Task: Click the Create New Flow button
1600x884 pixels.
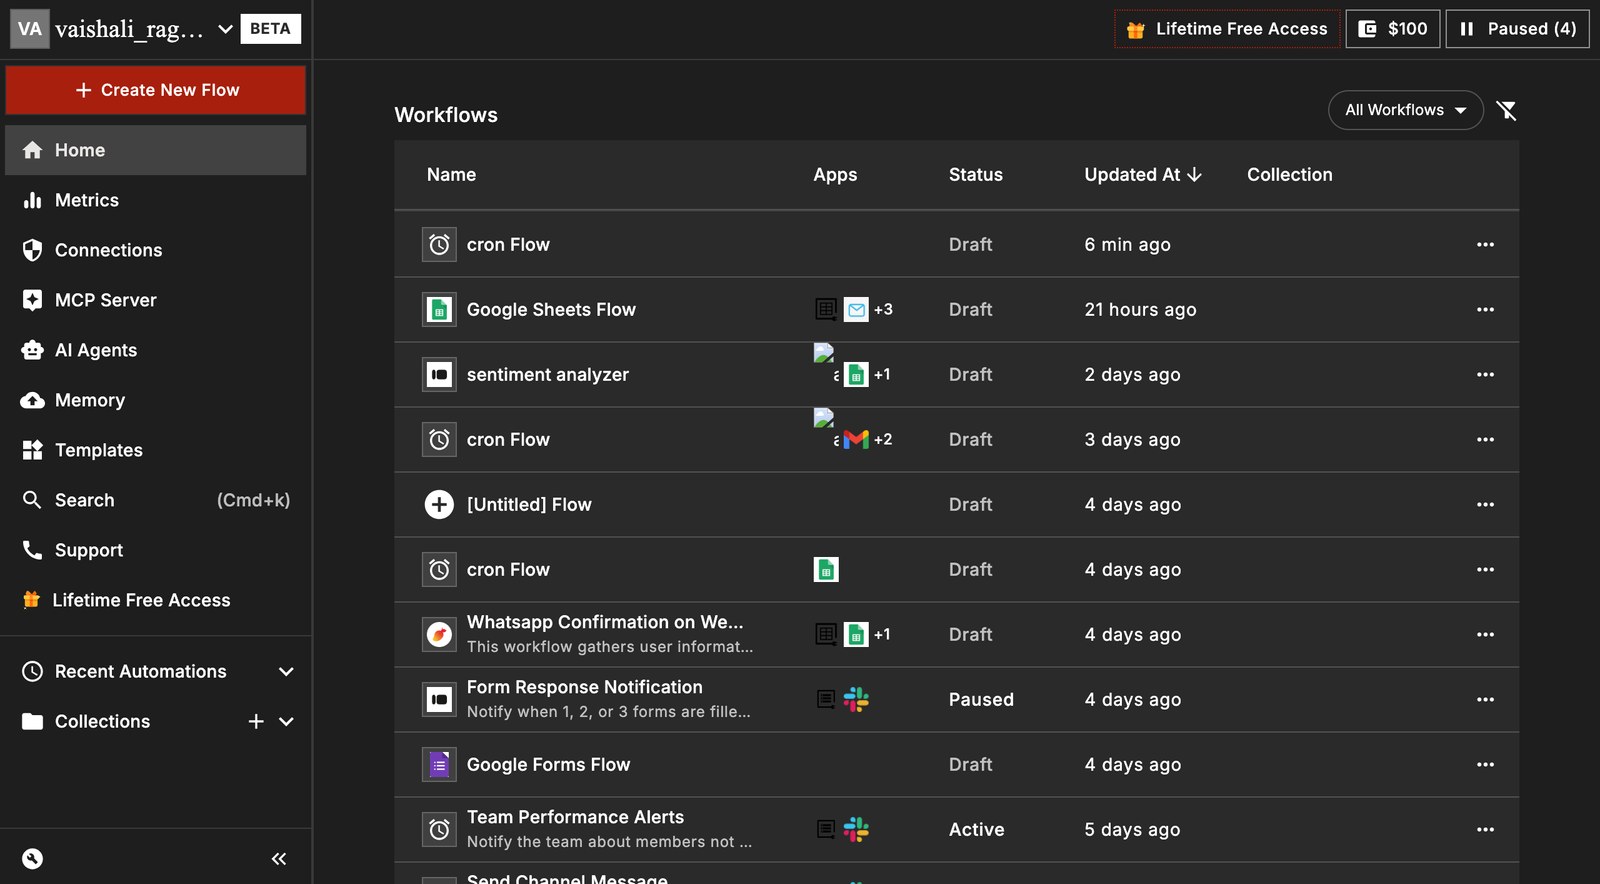Action: (x=156, y=90)
